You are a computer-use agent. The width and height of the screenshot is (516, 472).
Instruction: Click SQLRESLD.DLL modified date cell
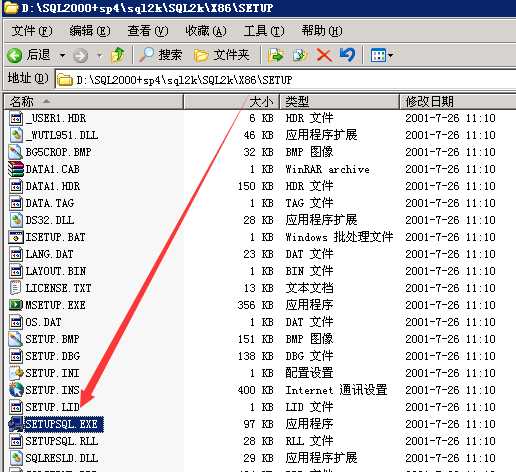point(450,458)
